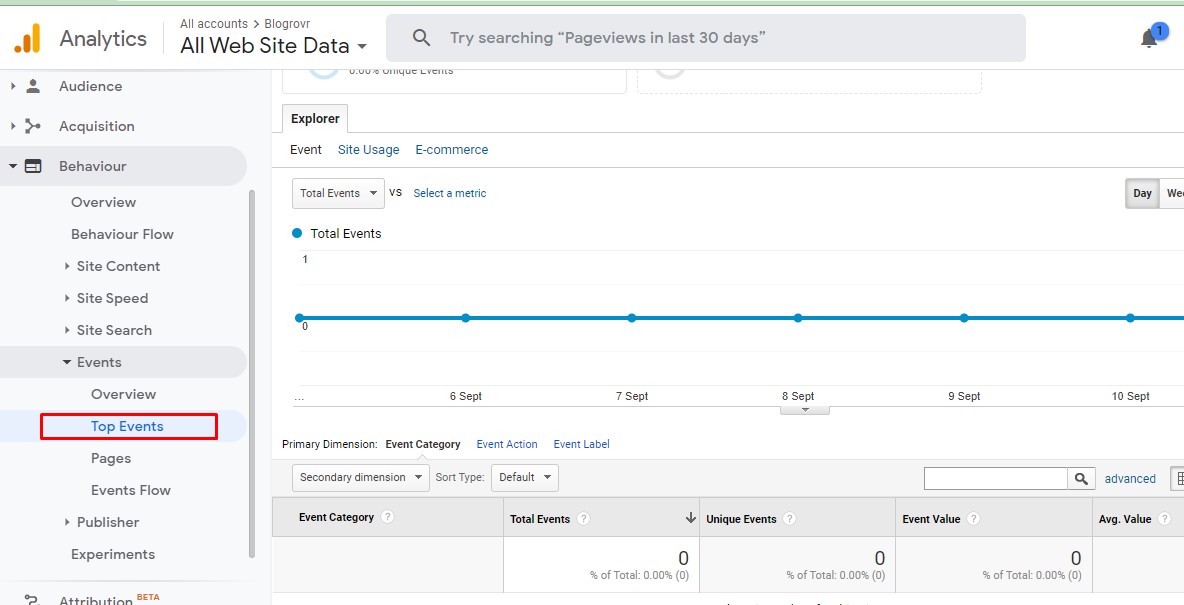Image resolution: width=1184 pixels, height=605 pixels.
Task: Click the Total Events legend label
Action: point(346,233)
